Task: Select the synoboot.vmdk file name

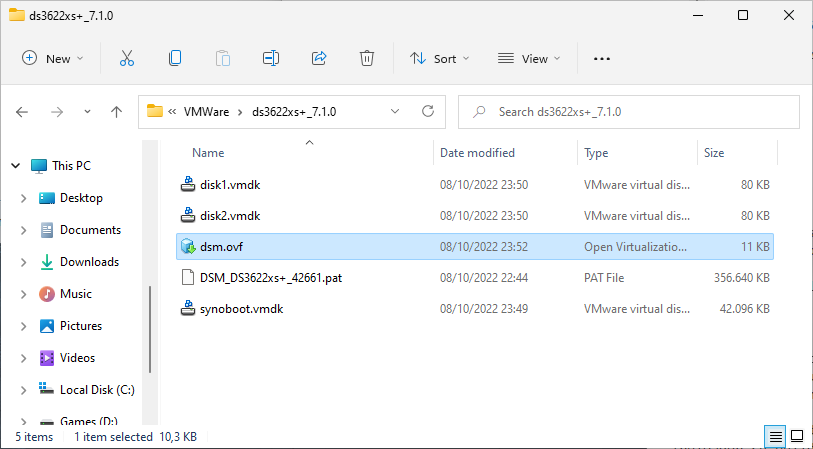Action: point(242,309)
